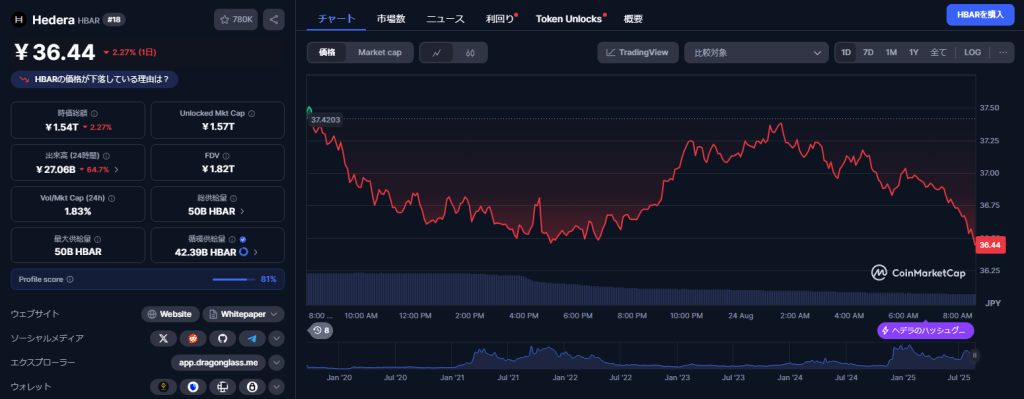Image resolution: width=1024 pixels, height=399 pixels.
Task: Expand the 循環供給量 42.39B HBAR arrow
Action: [x=255, y=252]
